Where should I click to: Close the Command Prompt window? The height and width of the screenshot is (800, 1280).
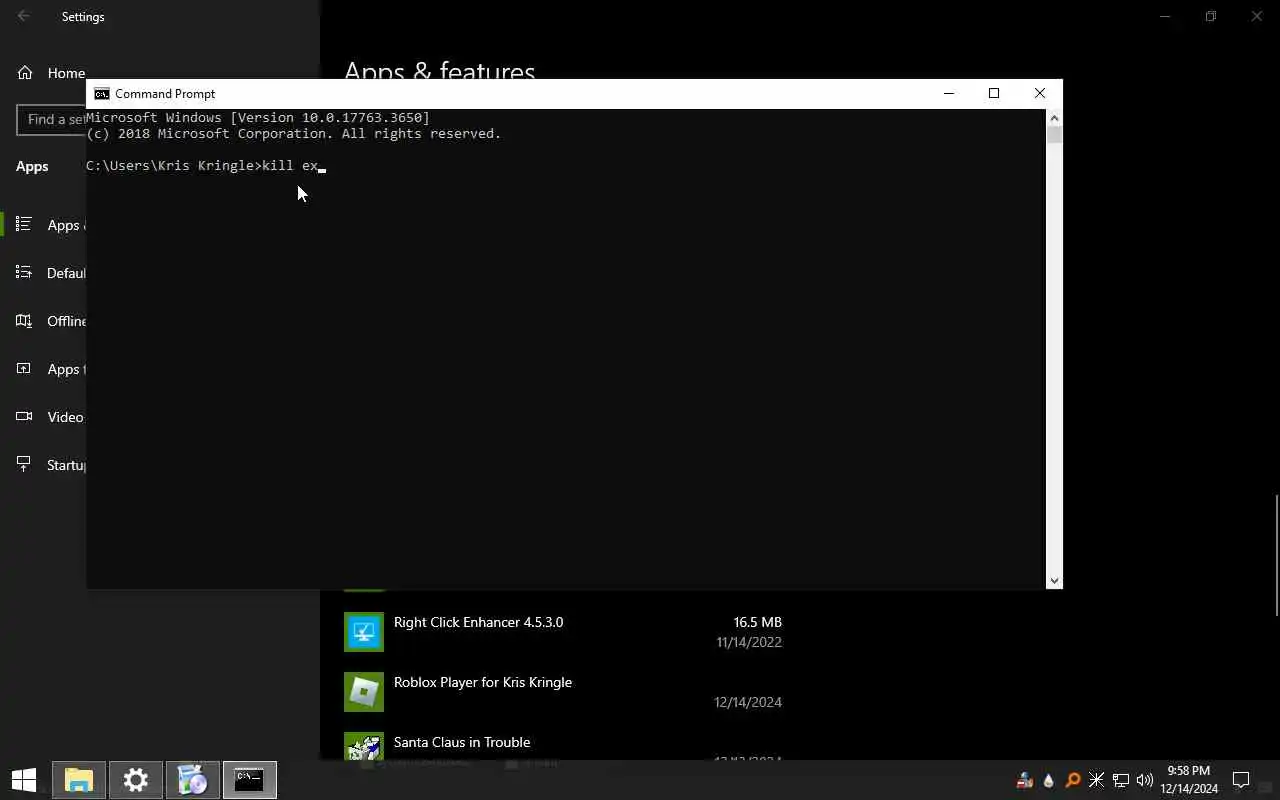click(1040, 93)
